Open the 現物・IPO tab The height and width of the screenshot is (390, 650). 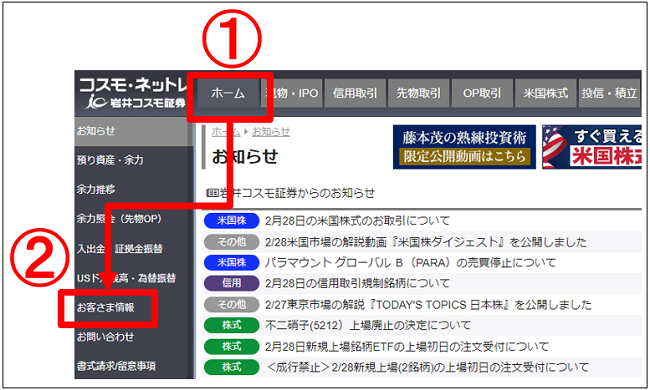tap(292, 93)
